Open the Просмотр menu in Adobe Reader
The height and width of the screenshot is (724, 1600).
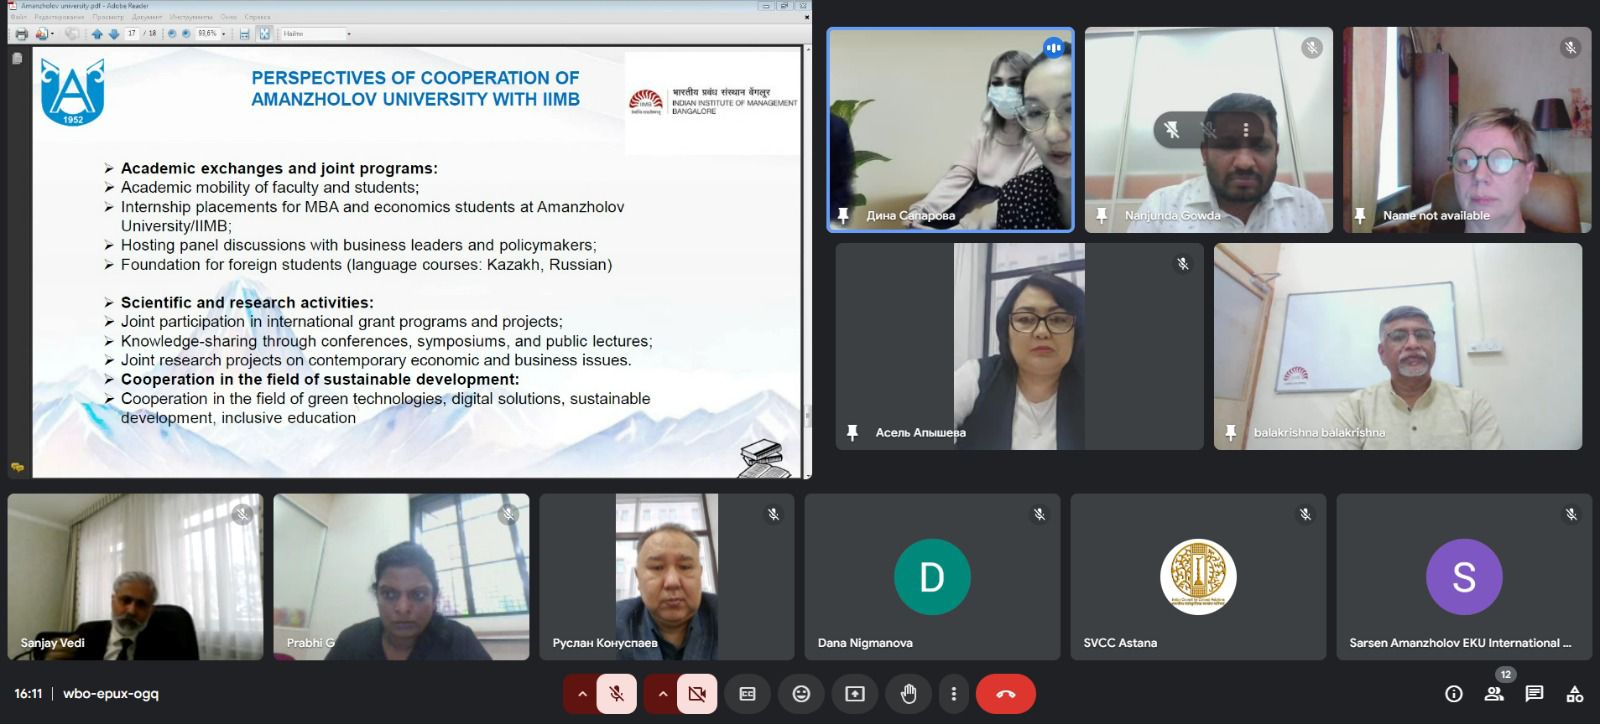click(x=107, y=17)
